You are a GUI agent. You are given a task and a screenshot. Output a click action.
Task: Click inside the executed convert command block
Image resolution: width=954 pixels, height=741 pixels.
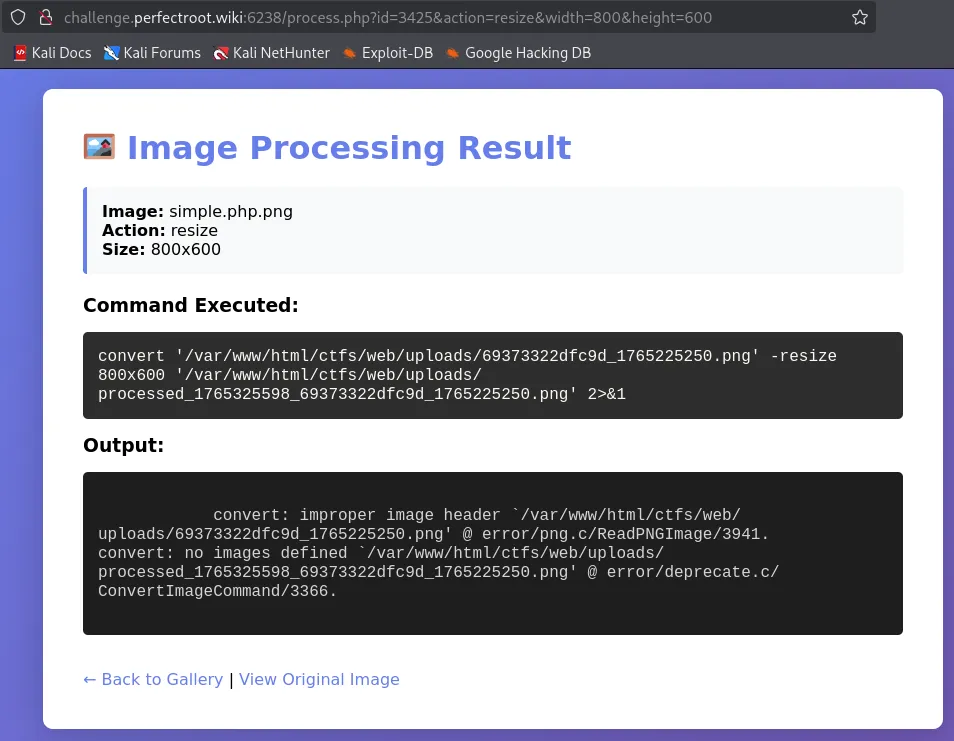click(492, 375)
